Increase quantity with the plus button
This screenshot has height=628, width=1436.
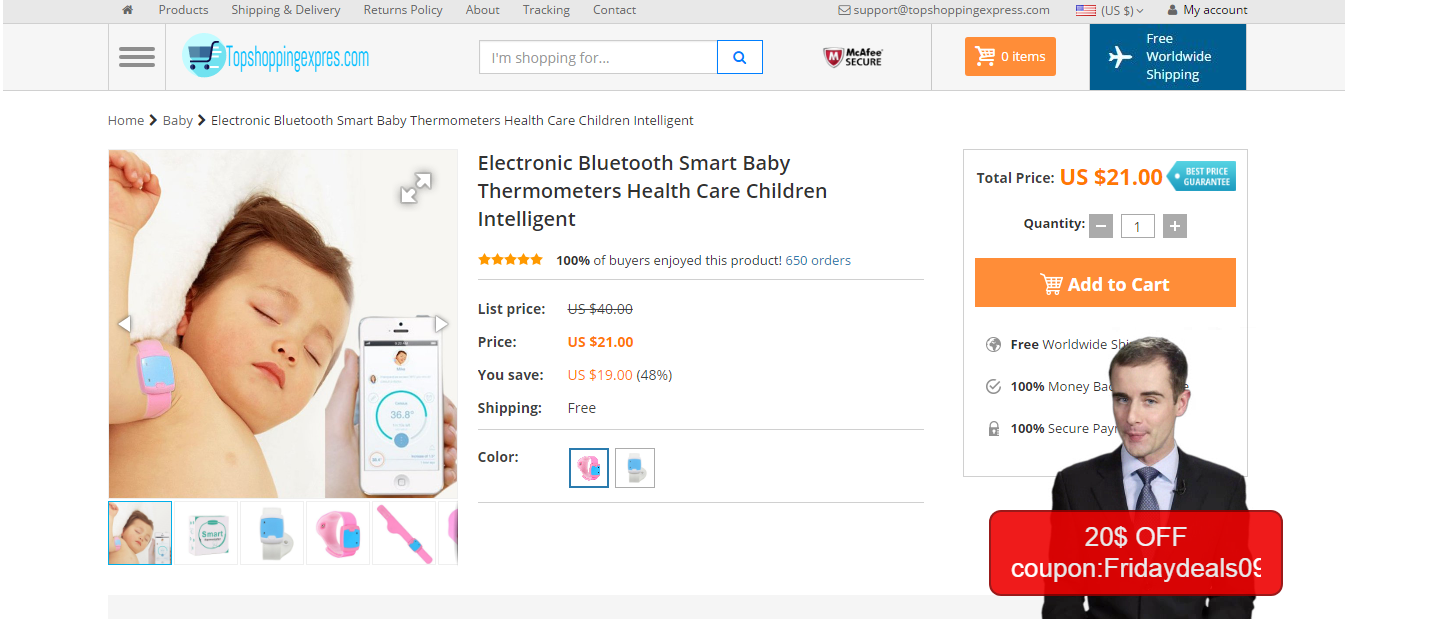[x=1175, y=226]
